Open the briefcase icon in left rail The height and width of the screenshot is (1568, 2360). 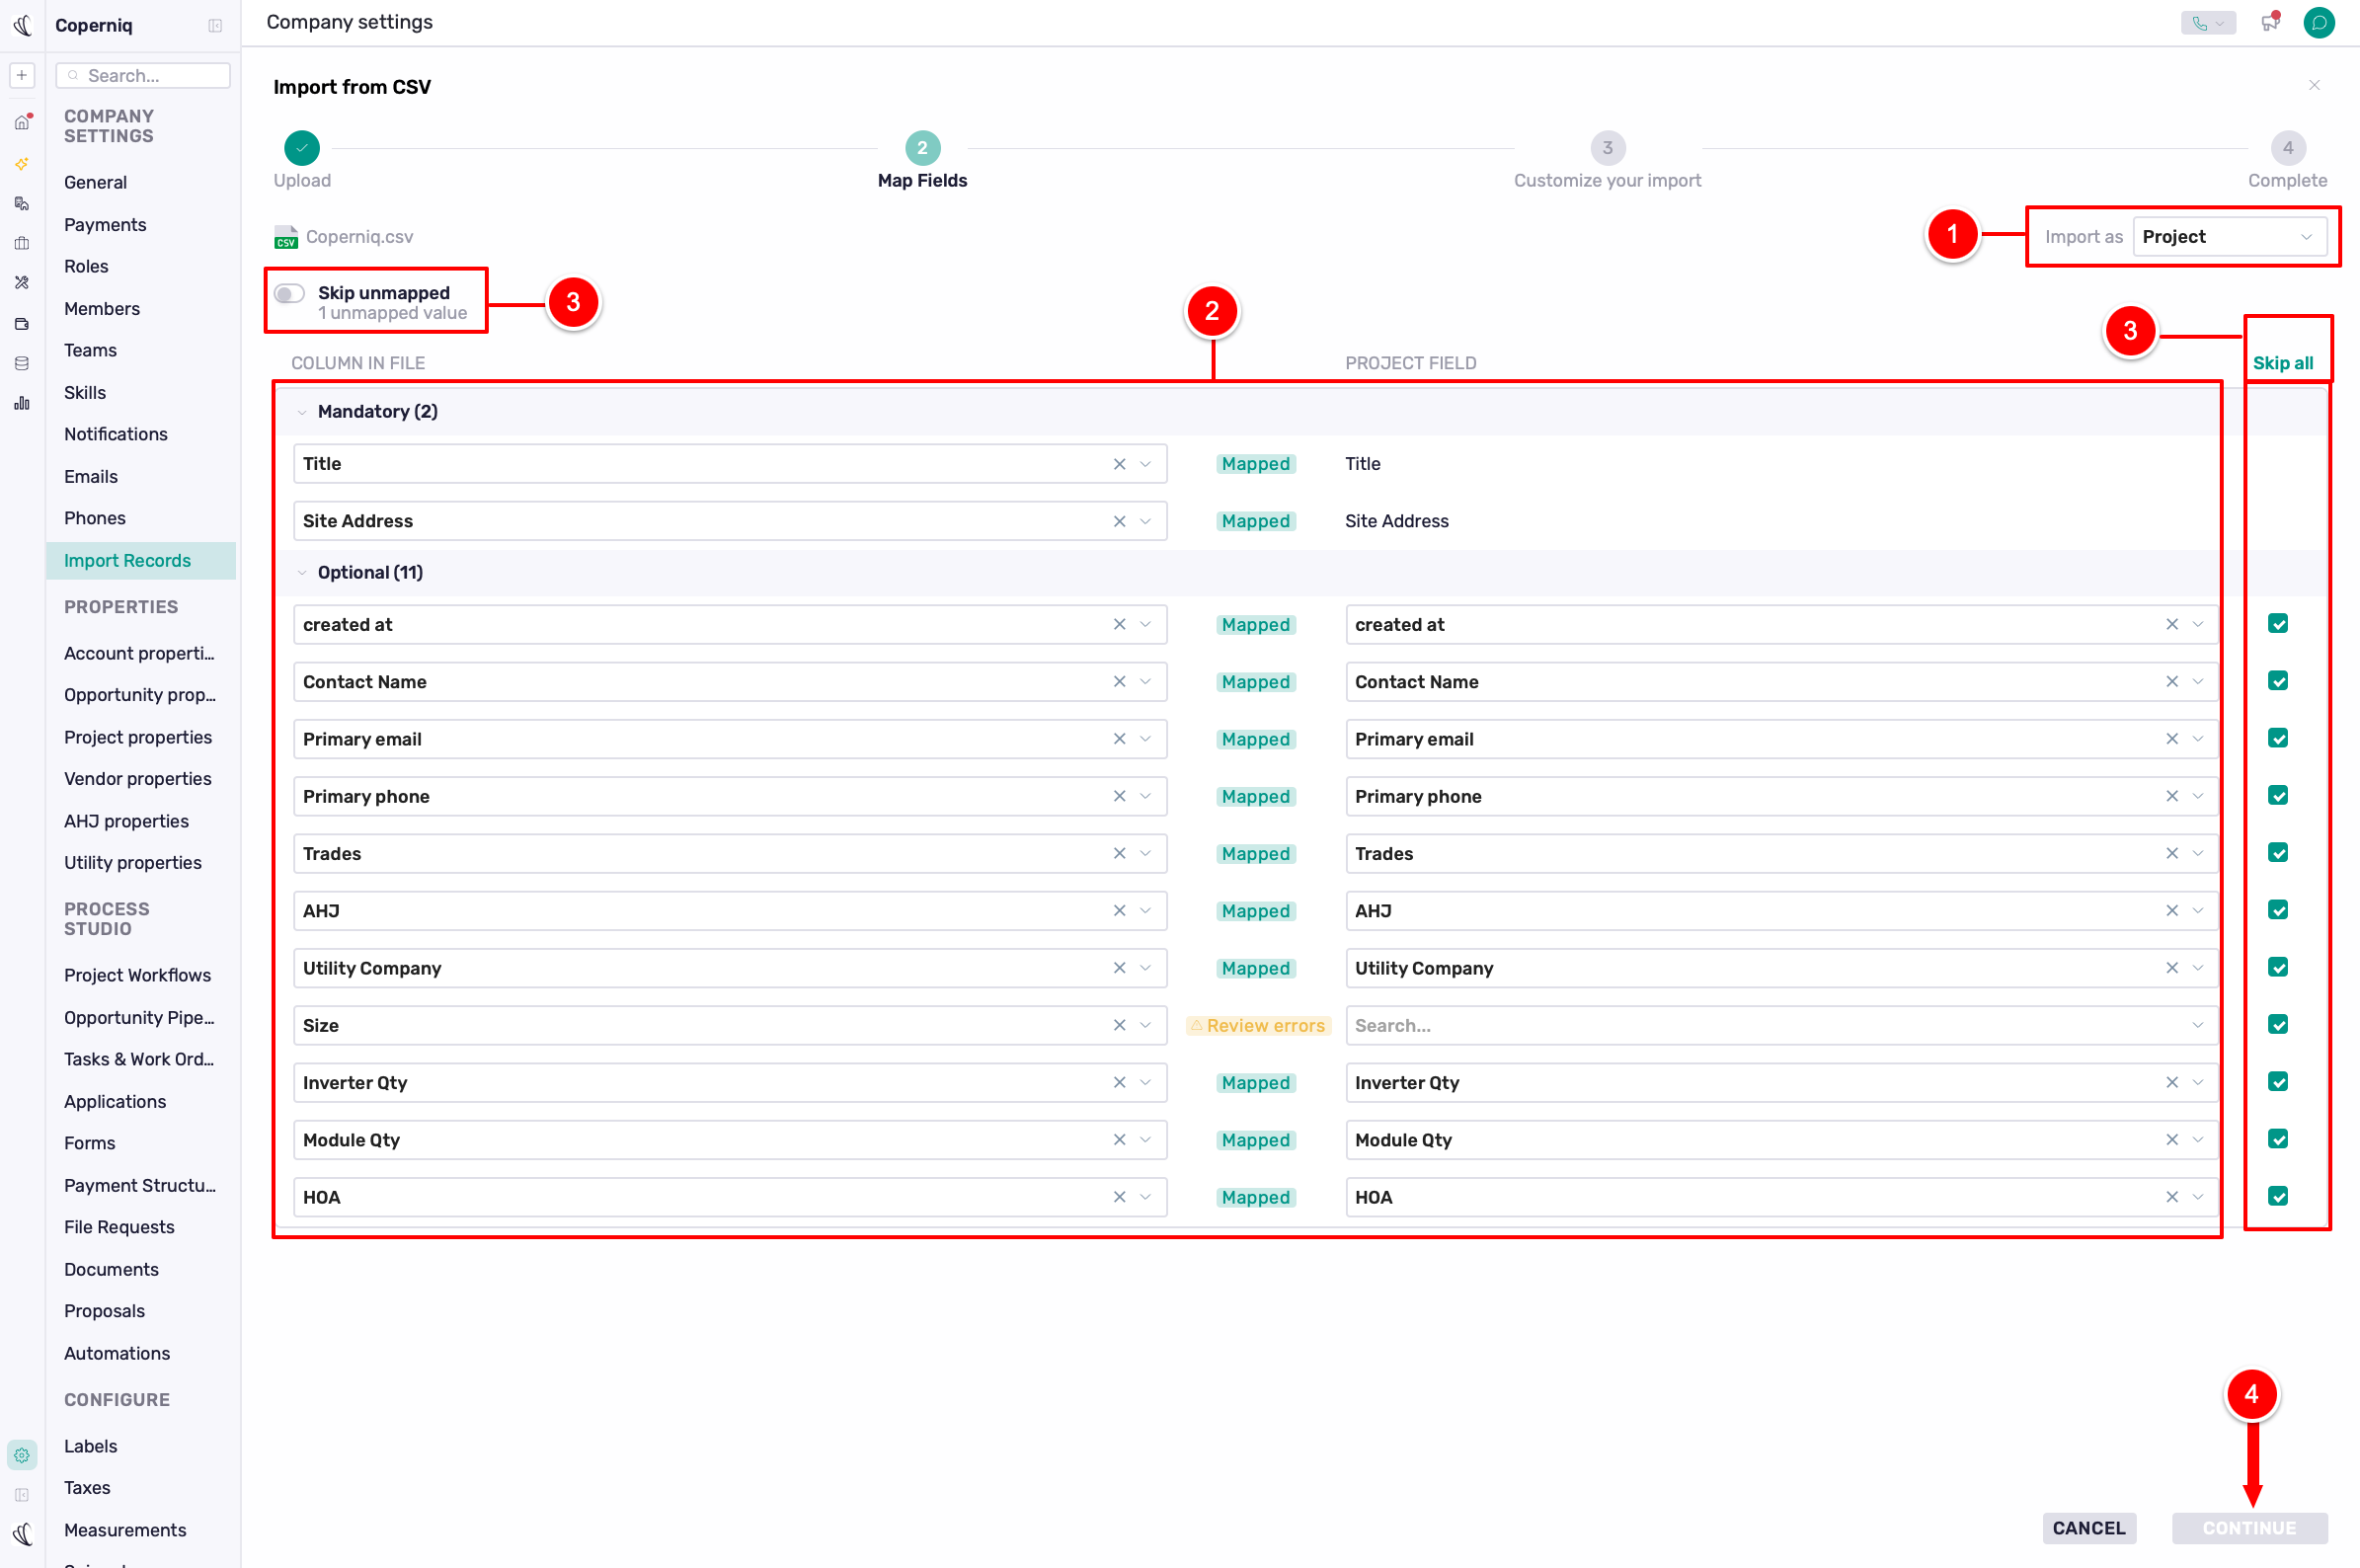(x=22, y=243)
